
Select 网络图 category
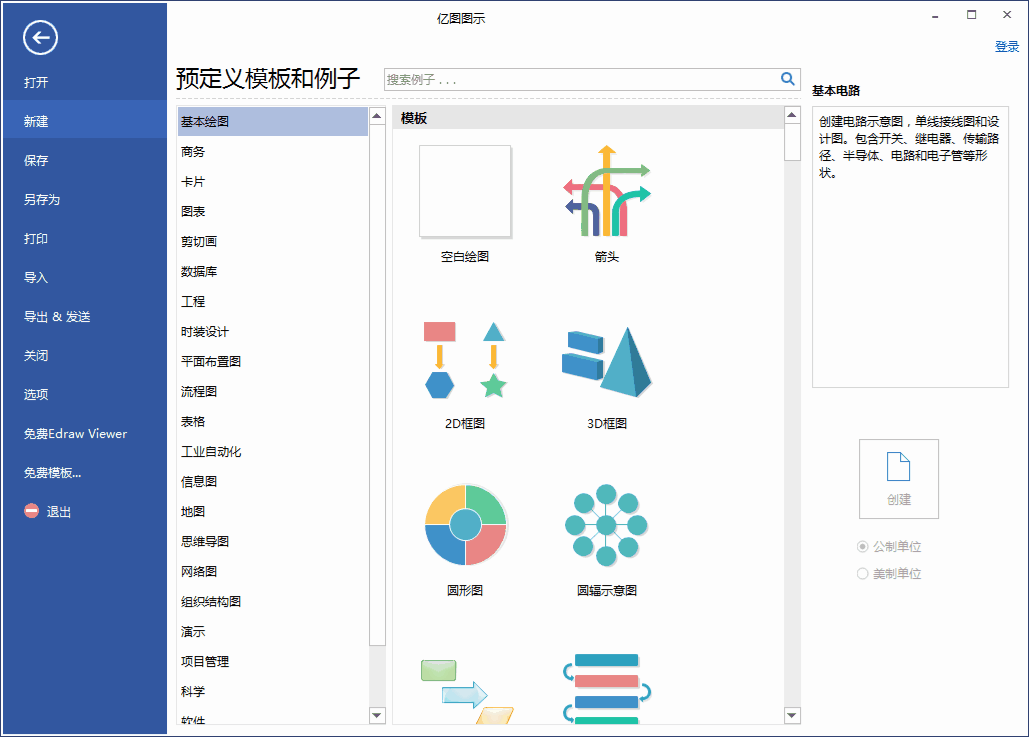pos(272,572)
